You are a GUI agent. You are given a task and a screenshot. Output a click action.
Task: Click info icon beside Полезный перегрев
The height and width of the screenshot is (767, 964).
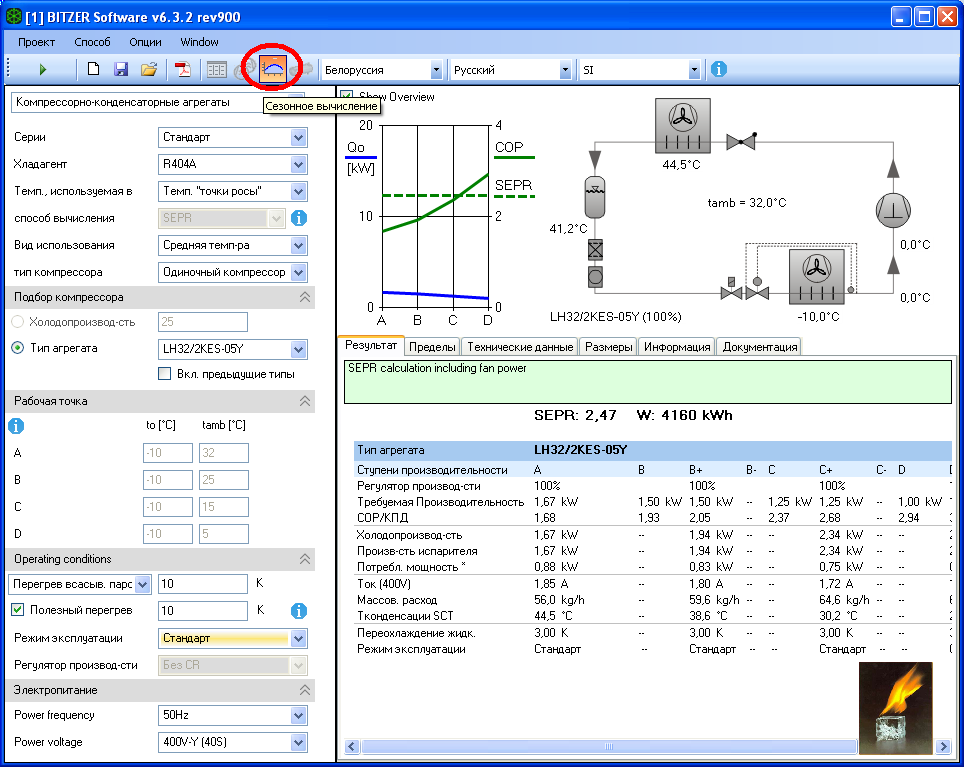[299, 611]
